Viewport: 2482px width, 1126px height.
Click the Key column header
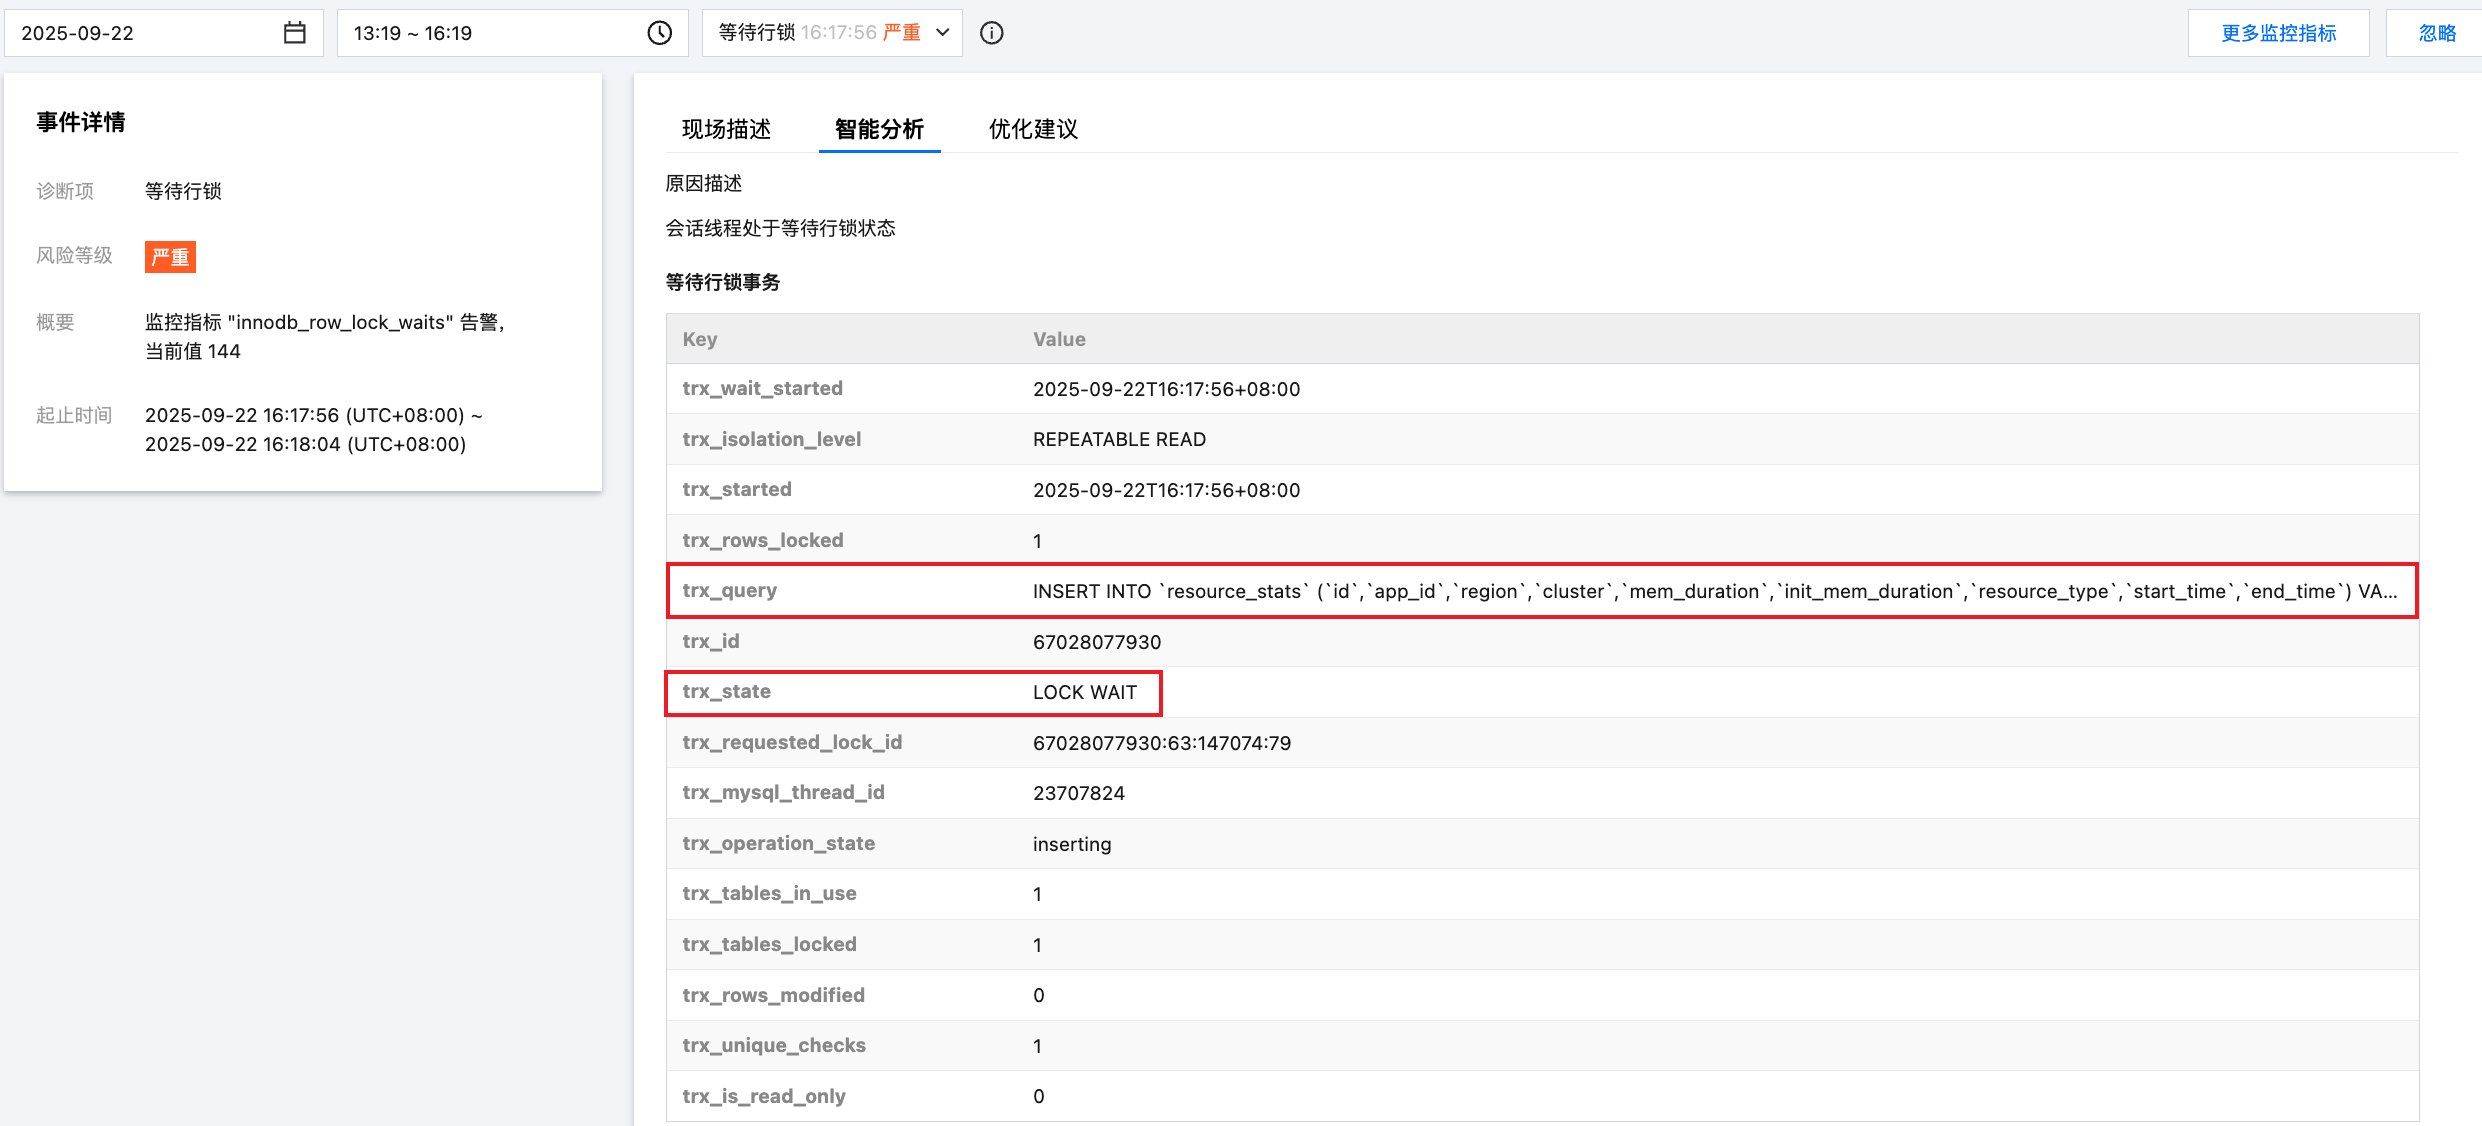[x=700, y=339]
